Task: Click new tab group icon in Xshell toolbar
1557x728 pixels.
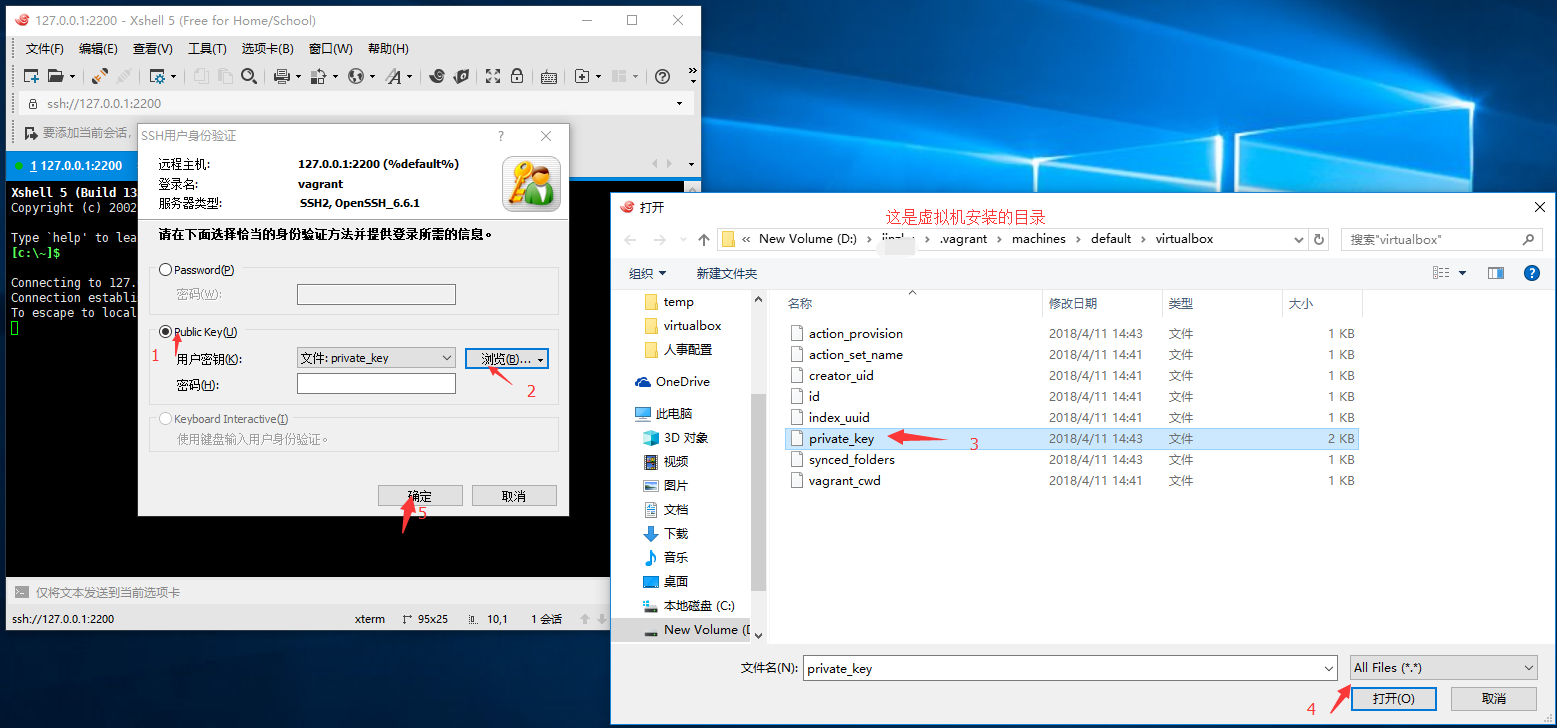Action: 582,76
